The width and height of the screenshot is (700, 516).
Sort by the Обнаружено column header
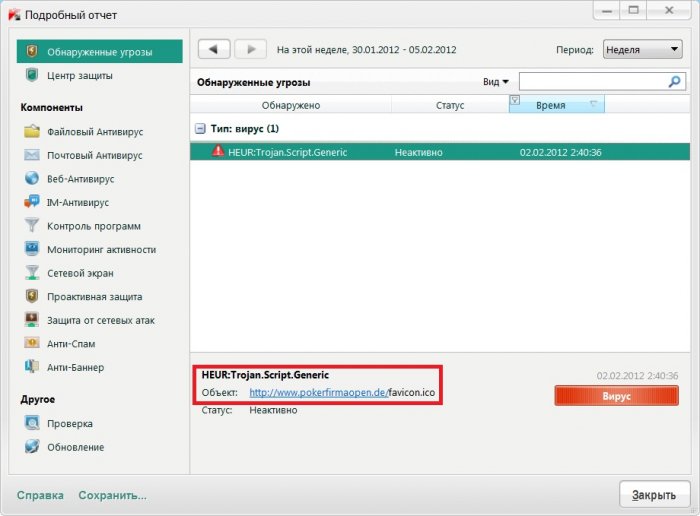[291, 105]
